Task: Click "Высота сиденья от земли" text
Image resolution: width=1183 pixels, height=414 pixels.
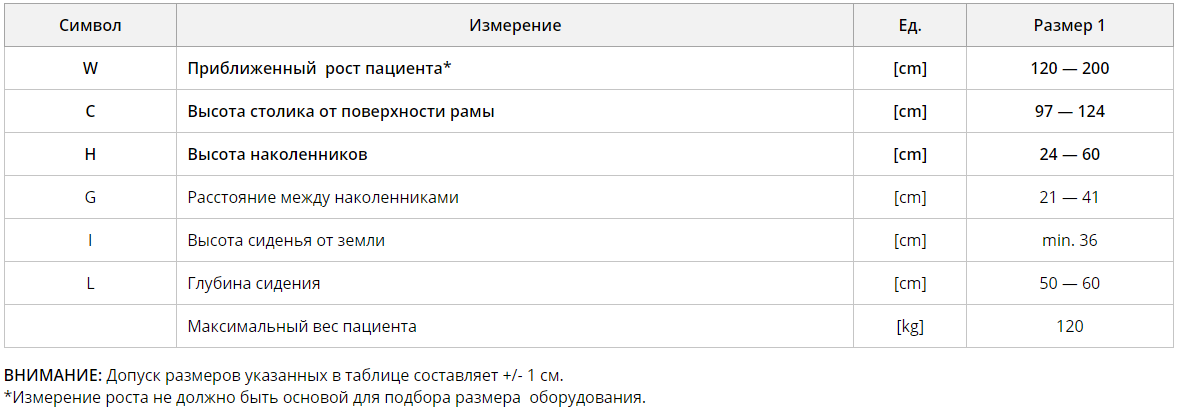Action: point(286,241)
